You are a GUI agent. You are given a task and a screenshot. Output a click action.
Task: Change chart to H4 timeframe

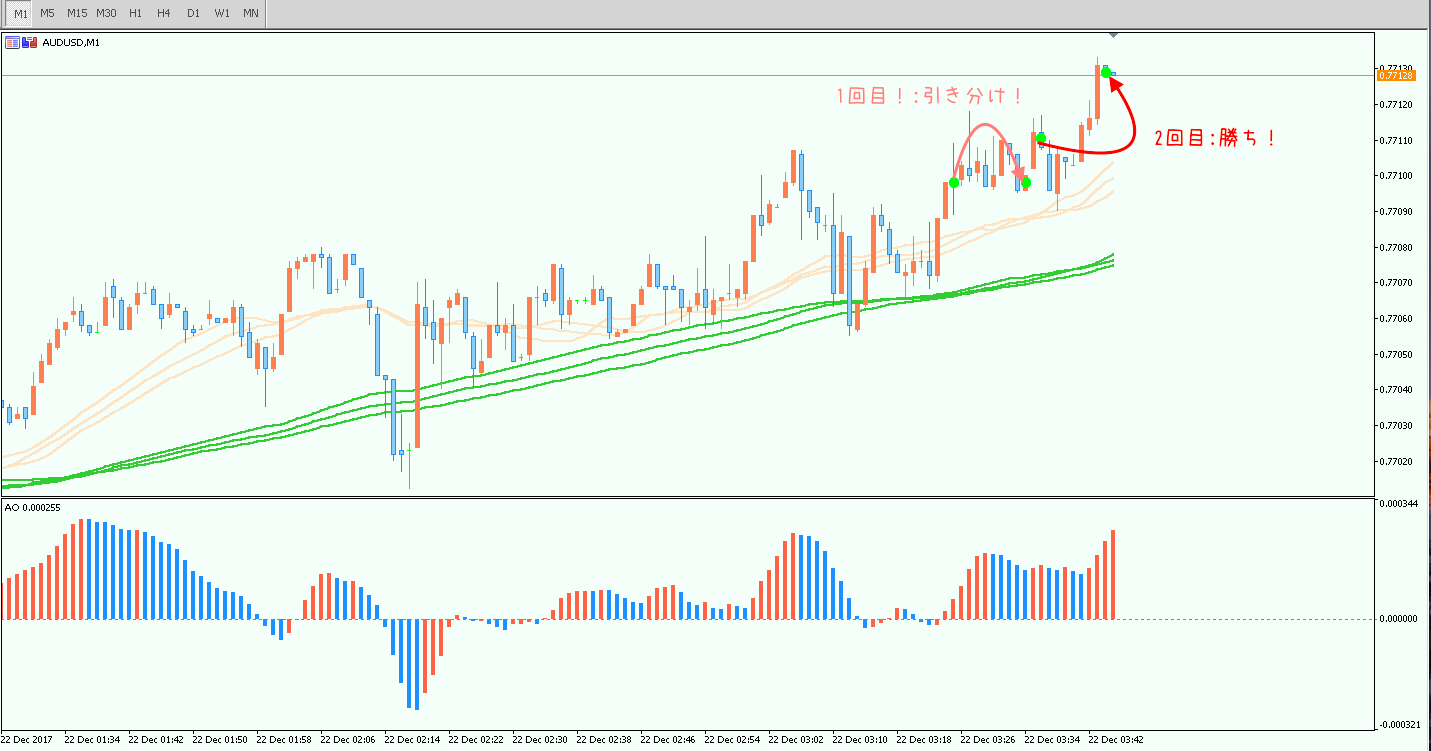point(164,13)
